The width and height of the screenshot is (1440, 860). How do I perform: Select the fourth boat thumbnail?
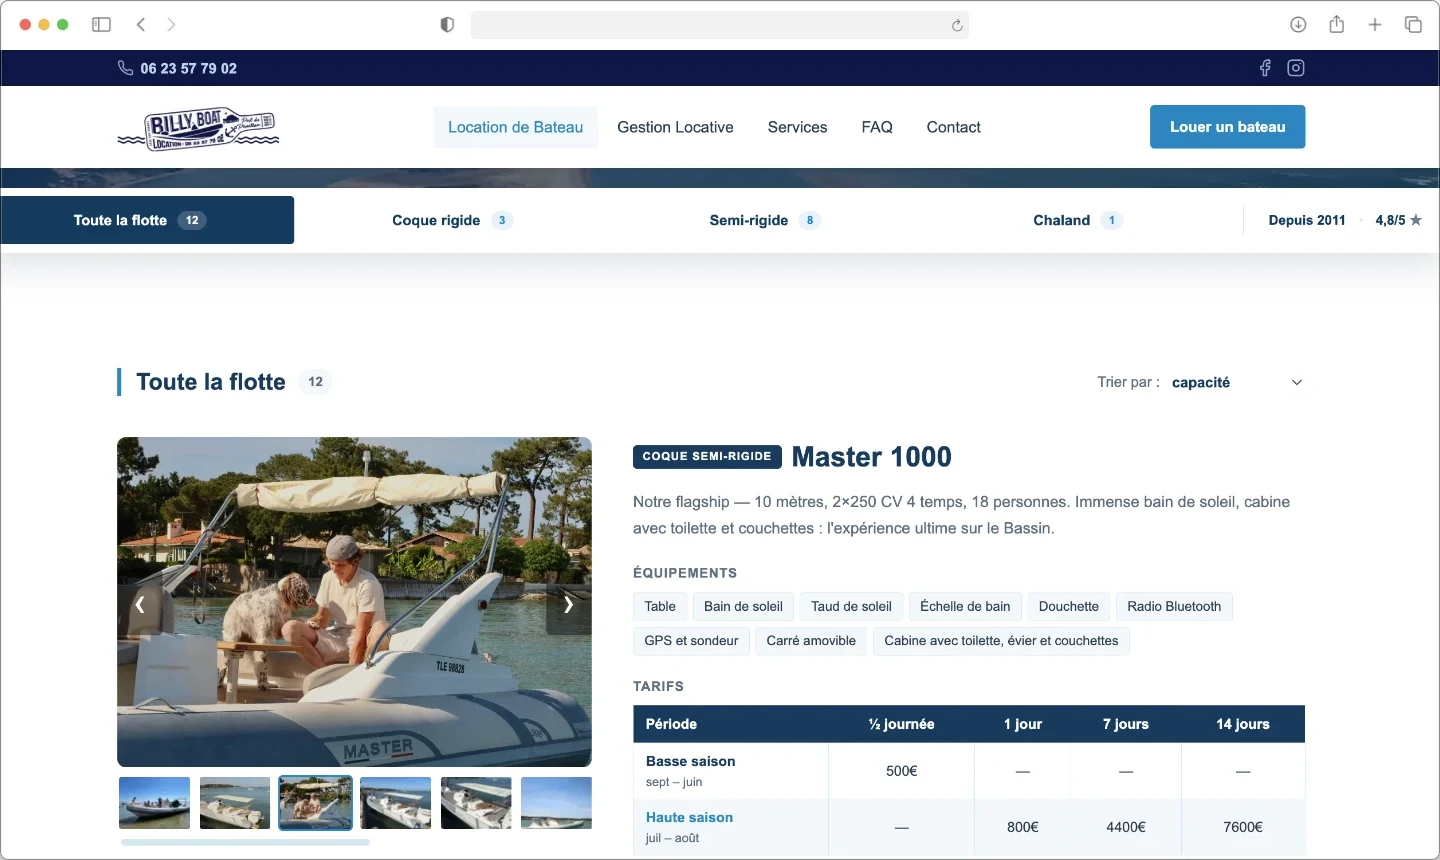click(x=396, y=803)
